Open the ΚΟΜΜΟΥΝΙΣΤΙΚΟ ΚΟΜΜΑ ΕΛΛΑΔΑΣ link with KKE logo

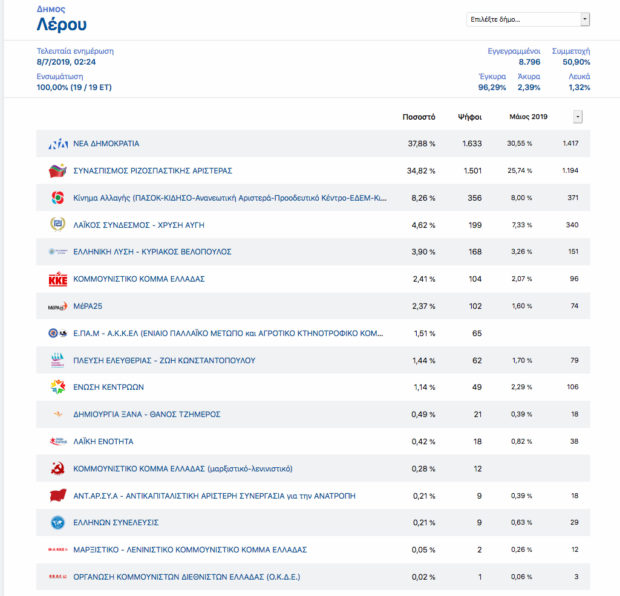pyautogui.click(x=139, y=279)
